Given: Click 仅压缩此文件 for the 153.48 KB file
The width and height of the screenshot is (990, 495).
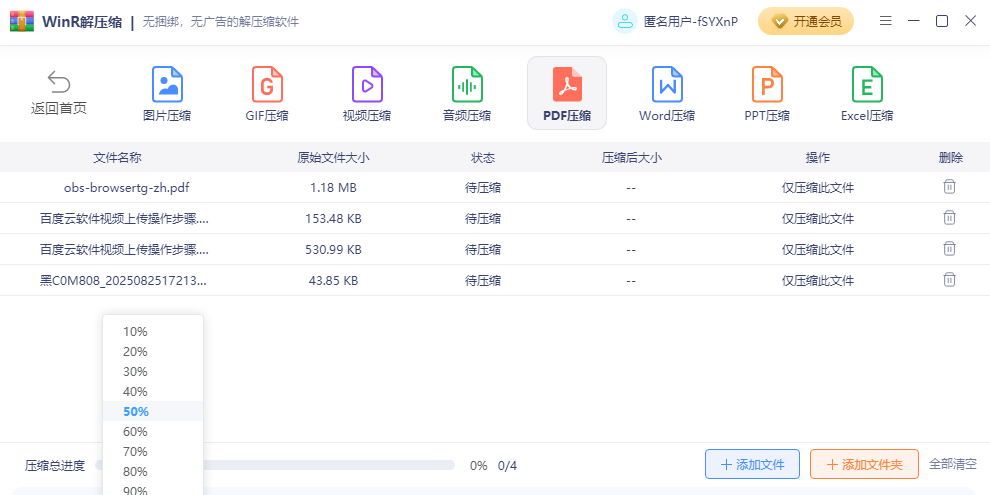Looking at the screenshot, I should tap(818, 218).
